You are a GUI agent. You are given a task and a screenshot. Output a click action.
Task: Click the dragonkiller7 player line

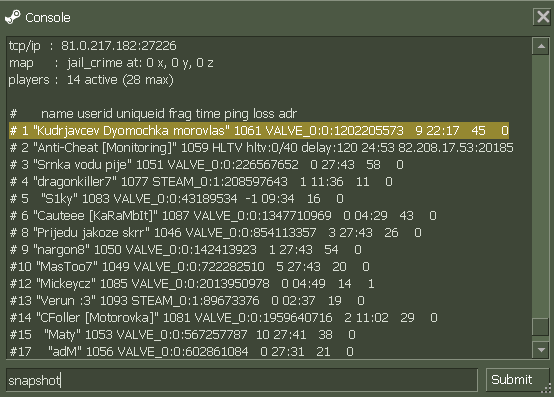201,182
